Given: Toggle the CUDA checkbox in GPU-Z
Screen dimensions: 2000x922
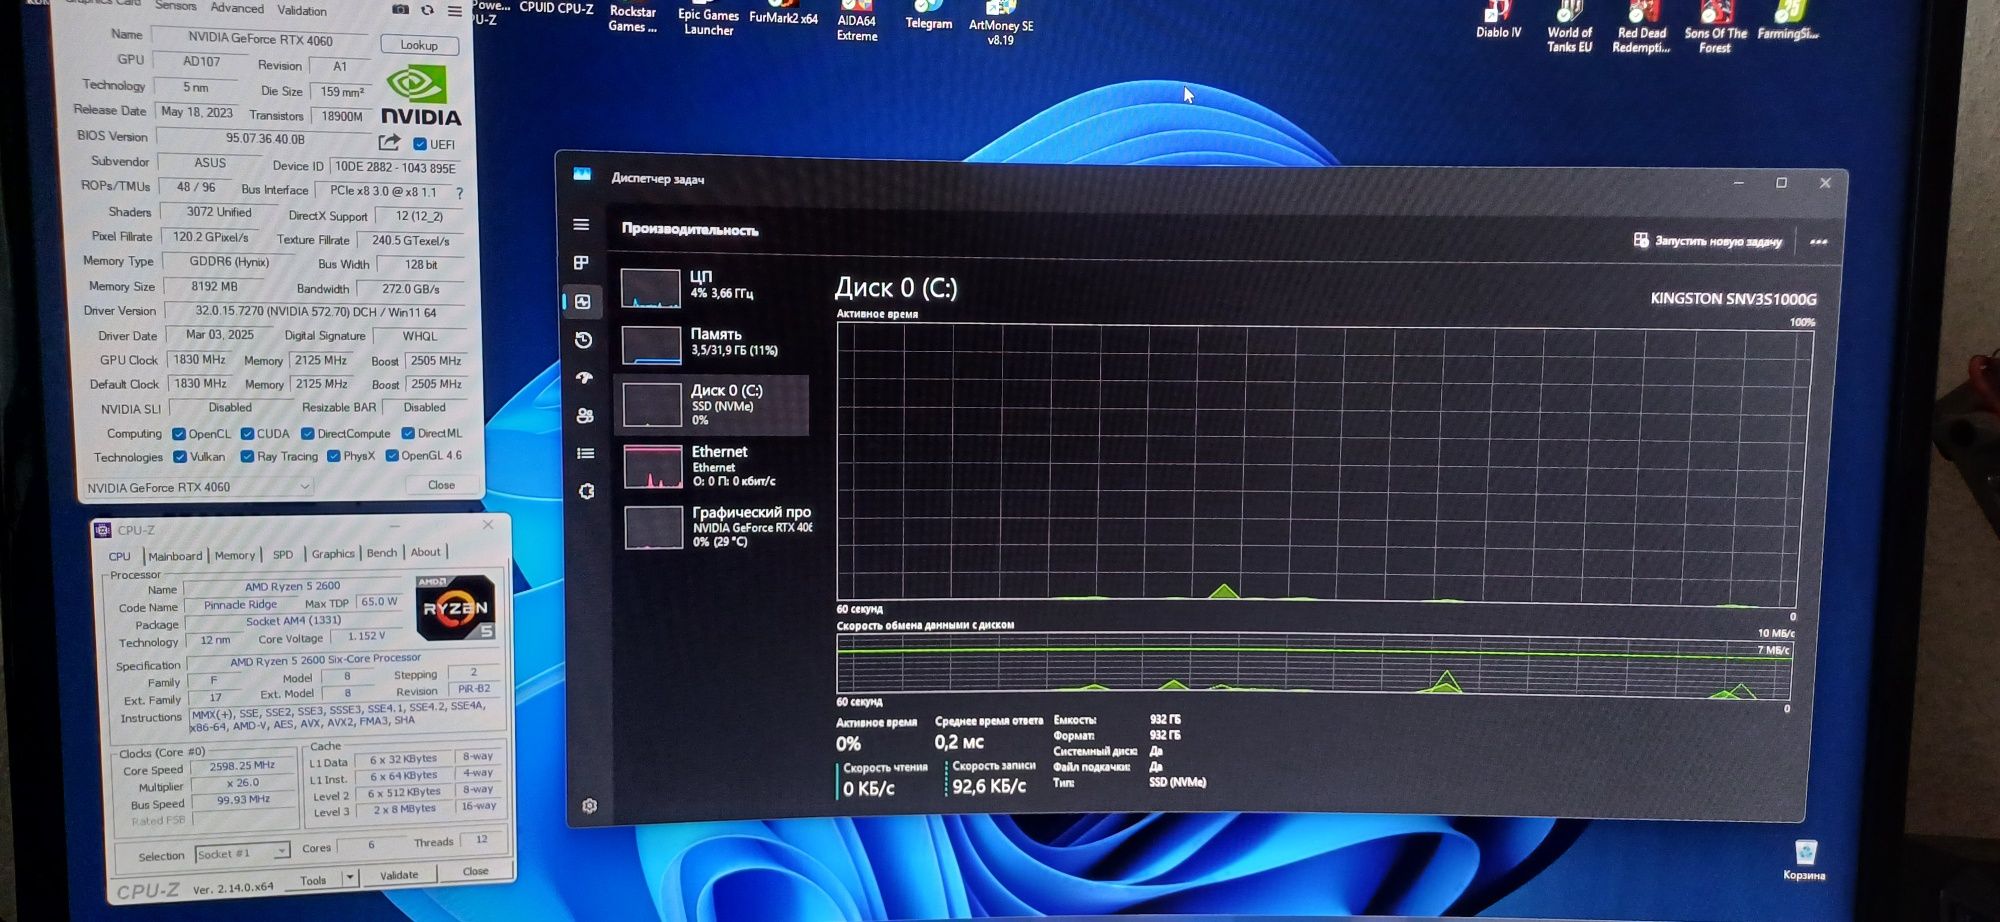Looking at the screenshot, I should pos(247,434).
